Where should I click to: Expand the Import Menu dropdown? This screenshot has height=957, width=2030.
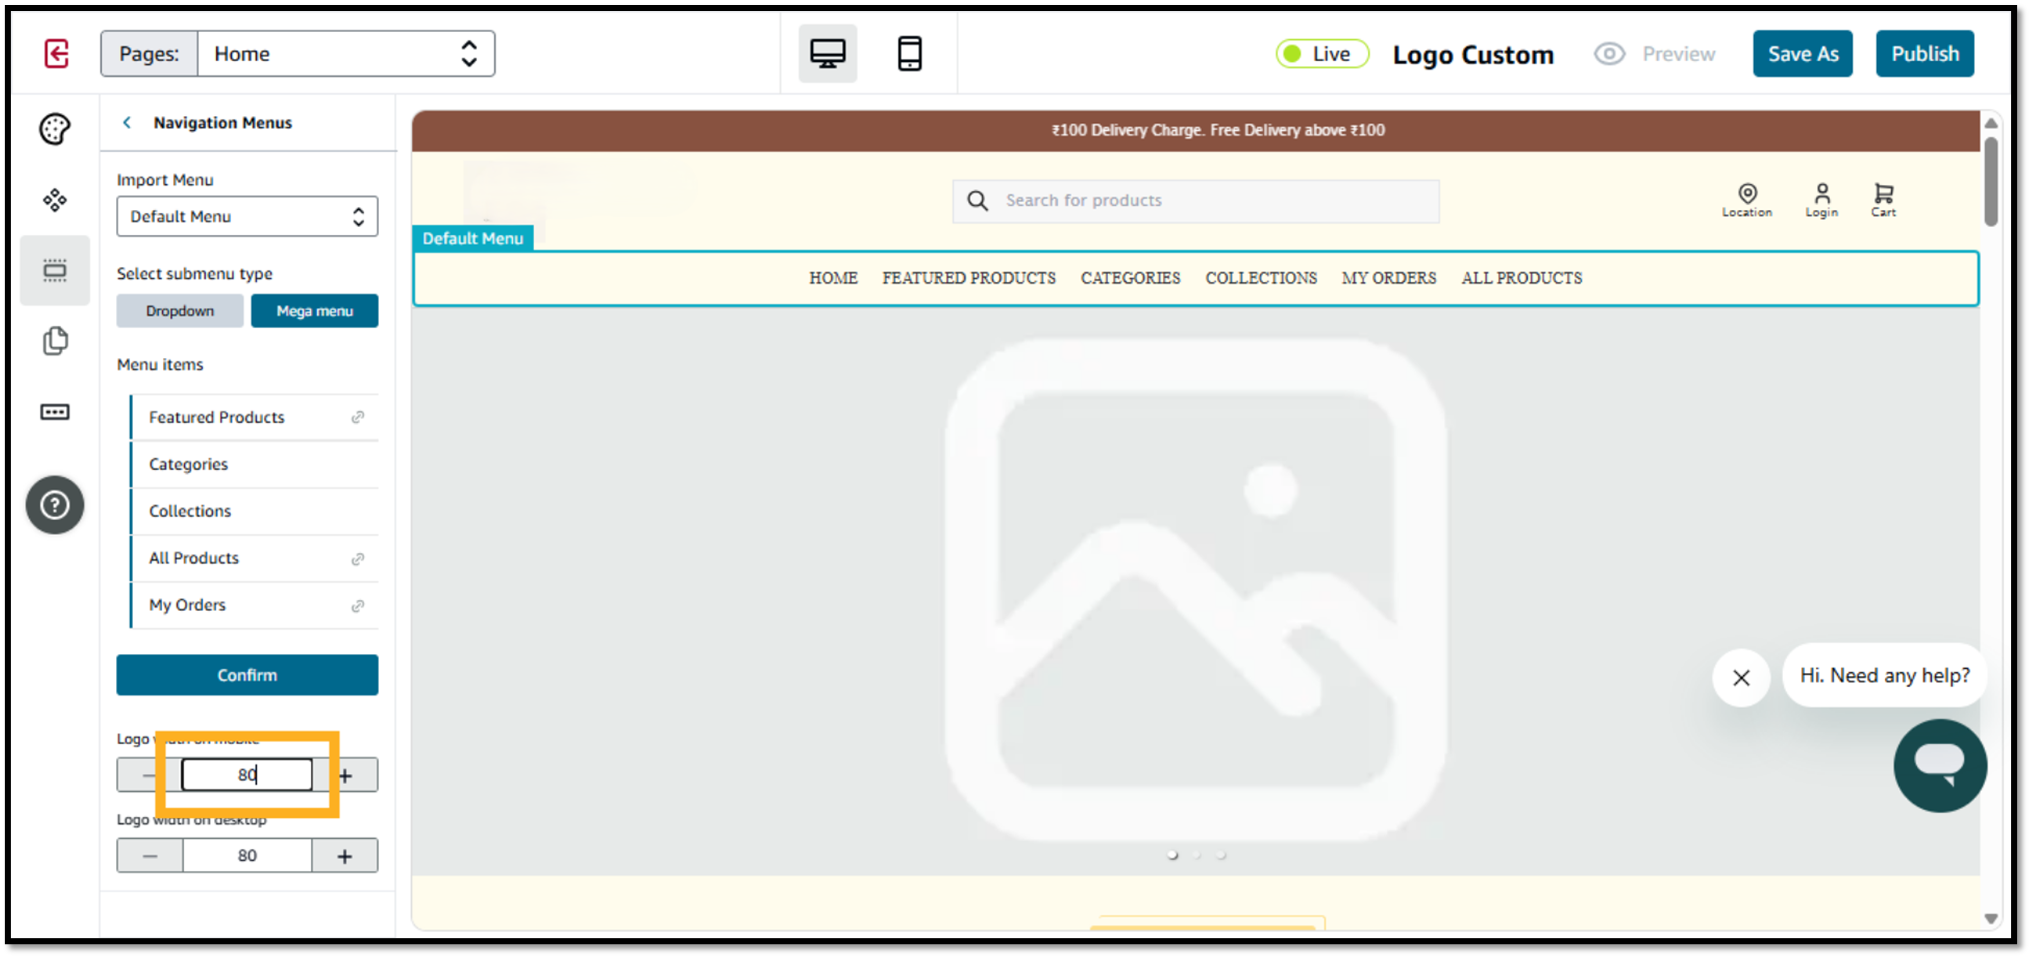(247, 217)
